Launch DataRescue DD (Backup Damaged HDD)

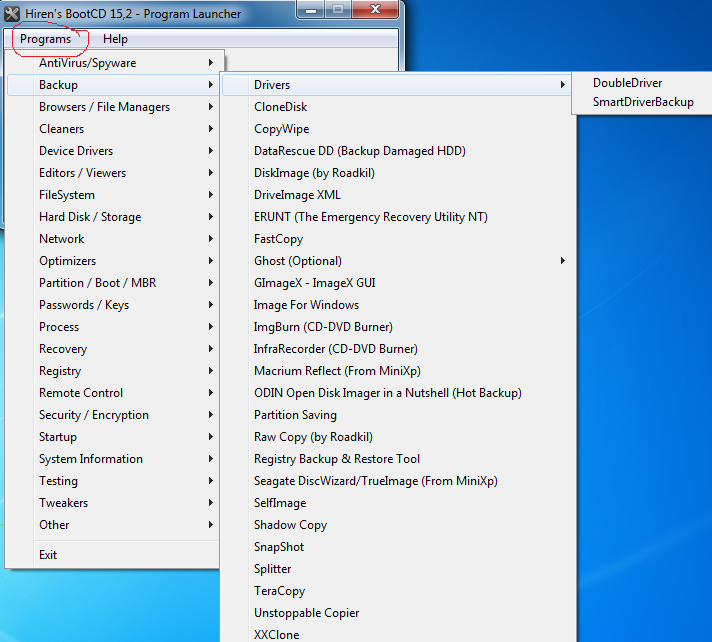(397, 151)
